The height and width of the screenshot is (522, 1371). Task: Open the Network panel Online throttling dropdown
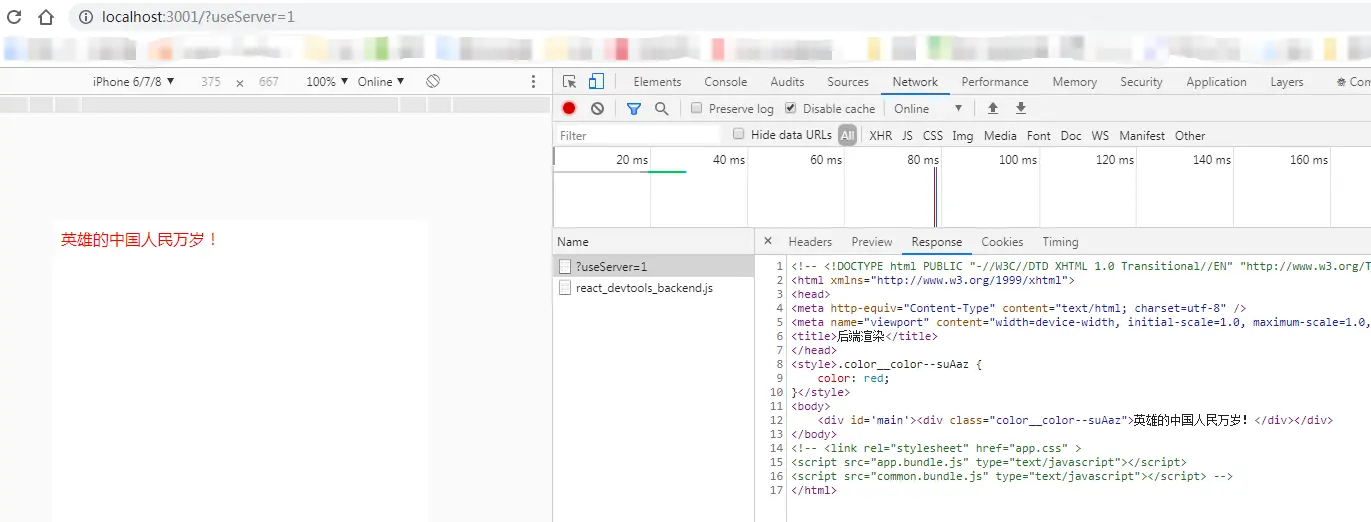click(x=928, y=108)
